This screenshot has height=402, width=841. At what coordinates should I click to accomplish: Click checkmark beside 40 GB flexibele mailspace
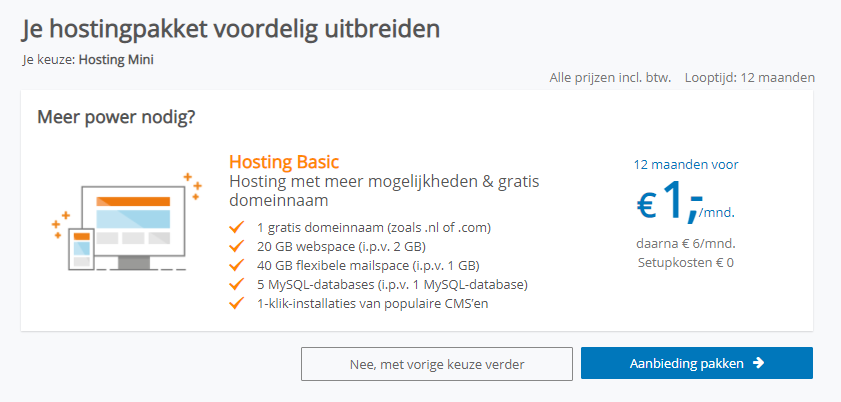pos(237,265)
